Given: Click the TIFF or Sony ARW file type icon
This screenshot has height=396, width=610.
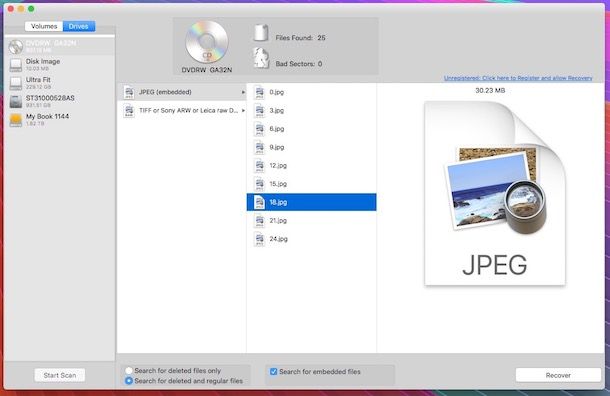Looking at the screenshot, I should pyautogui.click(x=129, y=110).
